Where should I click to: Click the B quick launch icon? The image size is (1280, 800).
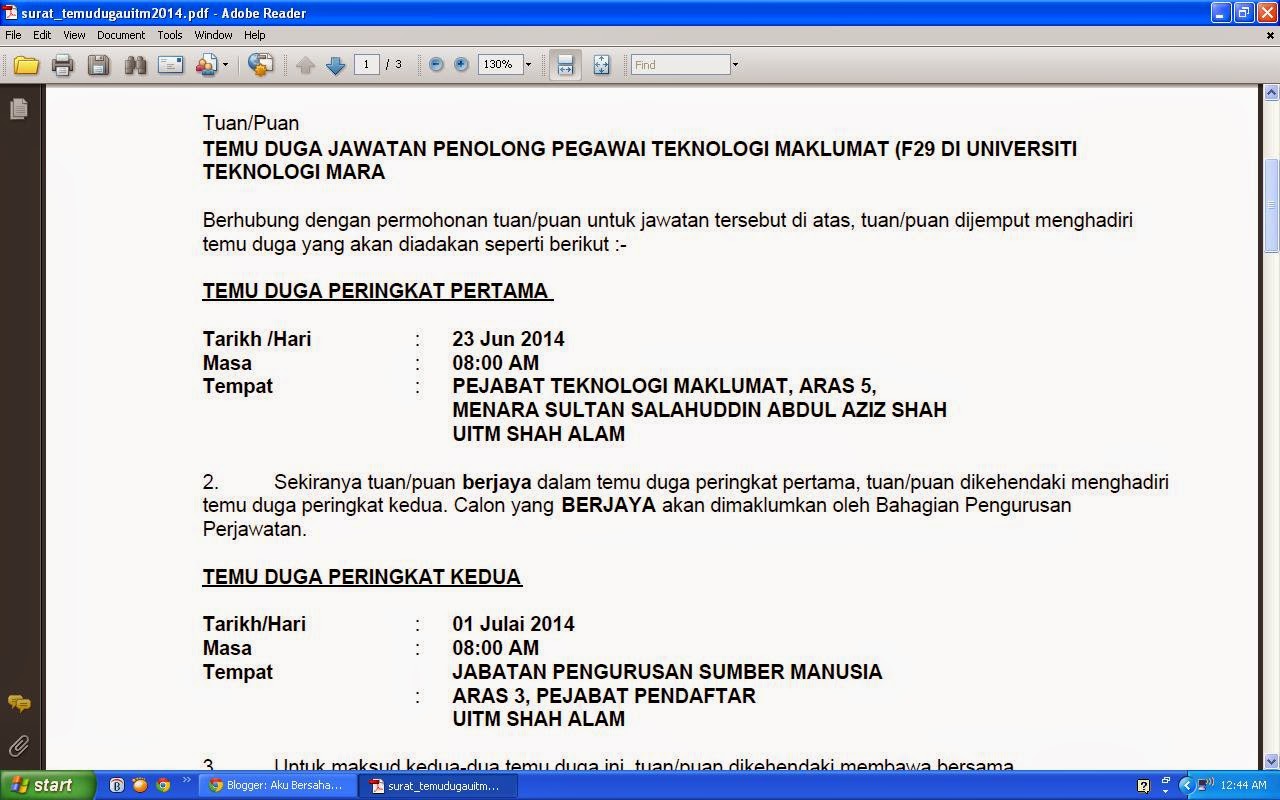[117, 786]
